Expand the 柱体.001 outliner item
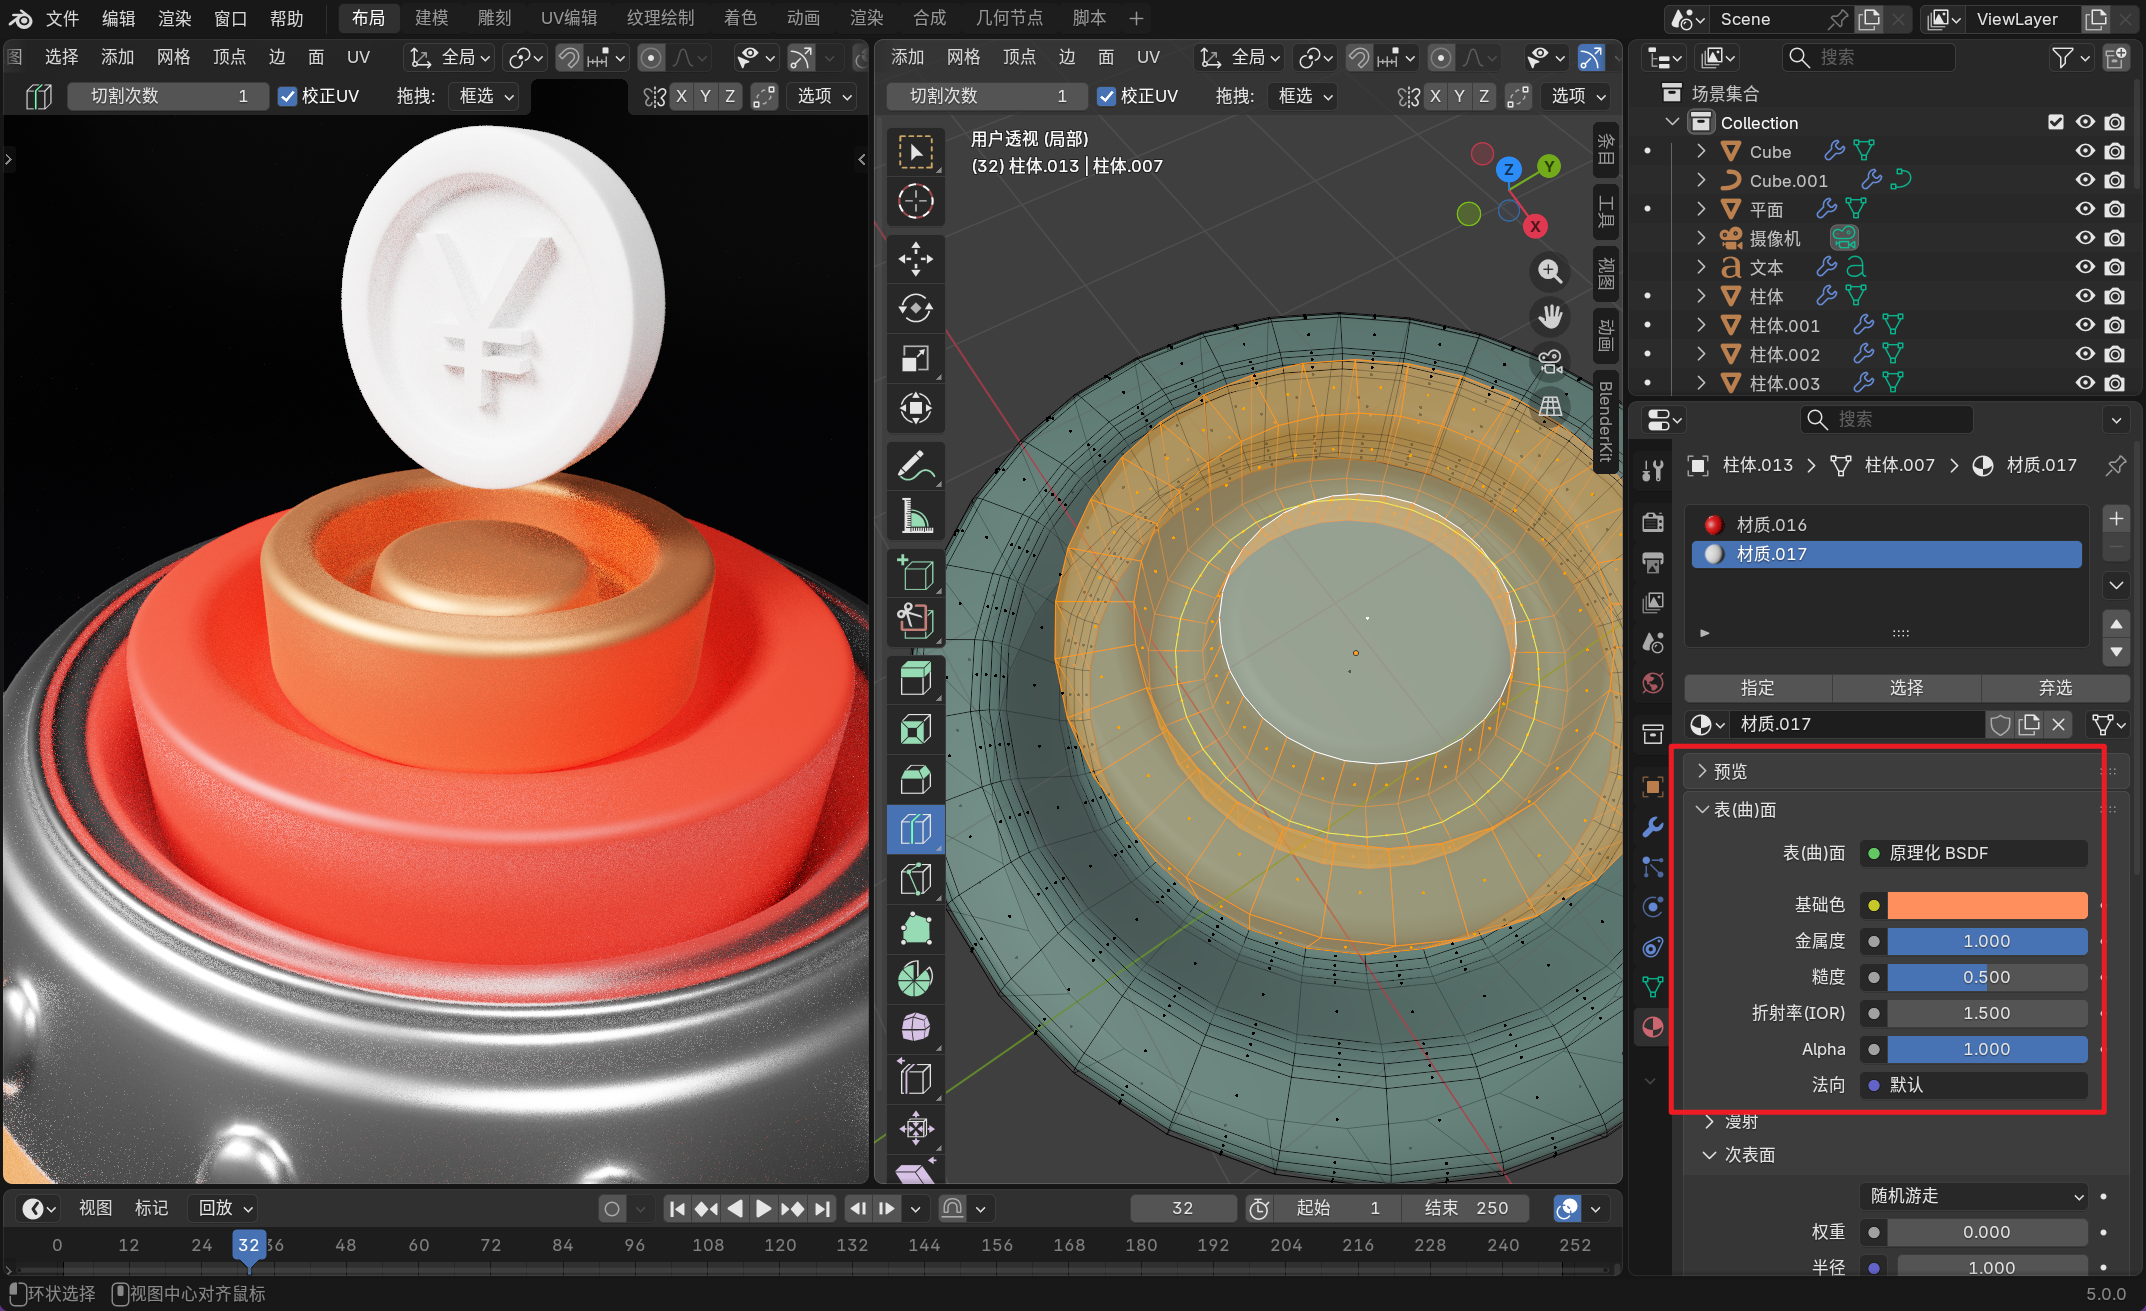The width and height of the screenshot is (2146, 1311). click(1701, 325)
